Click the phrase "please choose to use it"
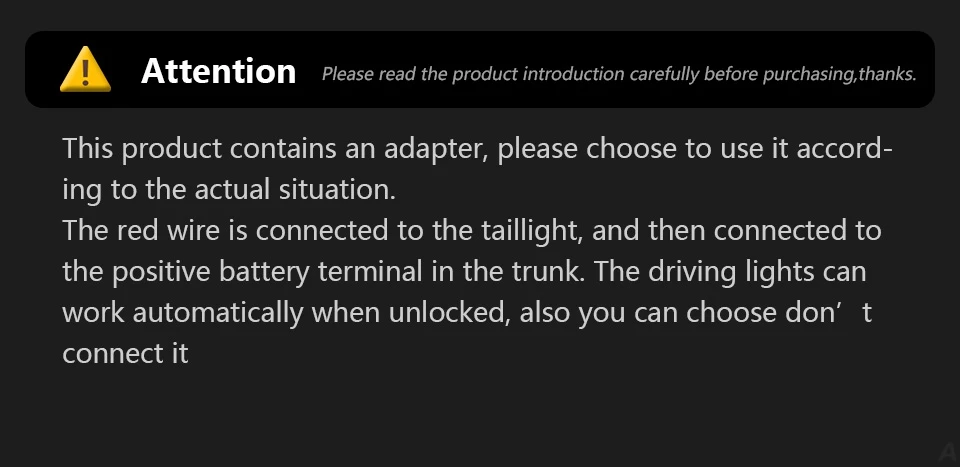960x467 pixels. 661,150
